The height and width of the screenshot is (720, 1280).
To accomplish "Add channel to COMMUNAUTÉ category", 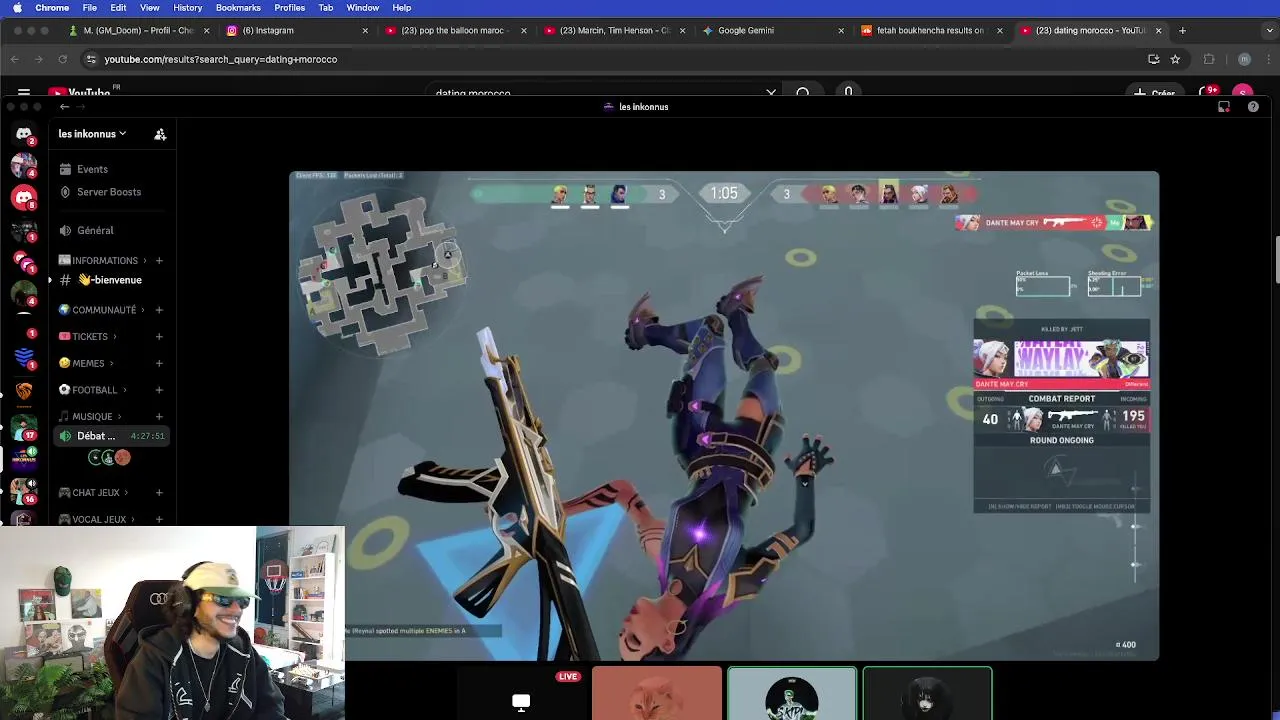I will [x=159, y=310].
